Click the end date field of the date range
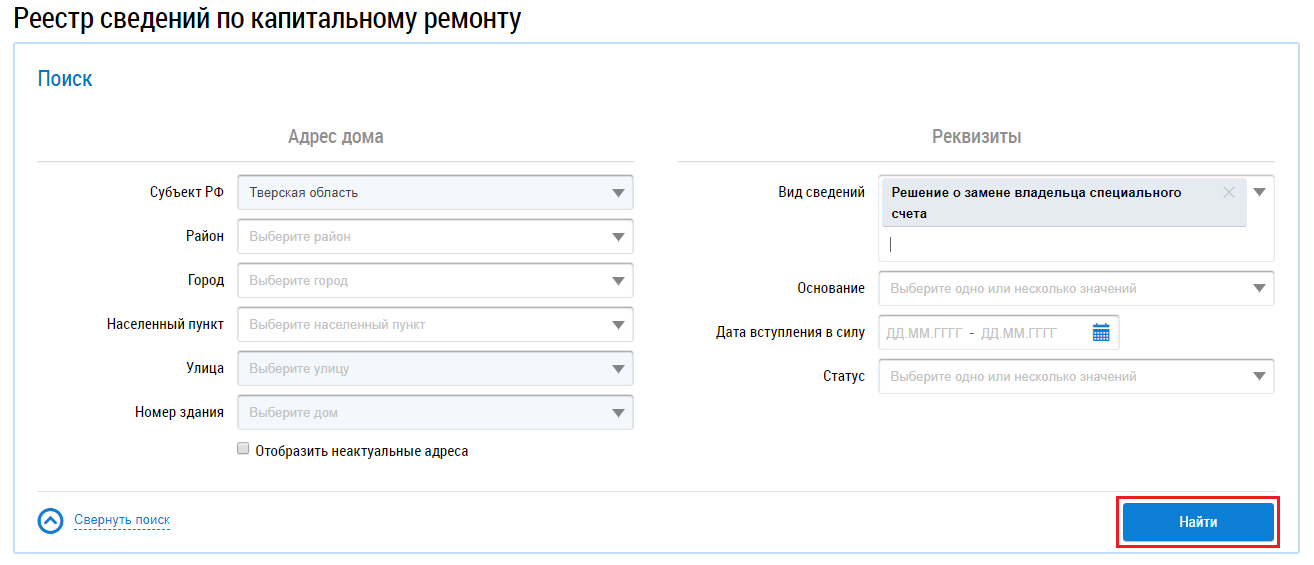 (x=1018, y=333)
